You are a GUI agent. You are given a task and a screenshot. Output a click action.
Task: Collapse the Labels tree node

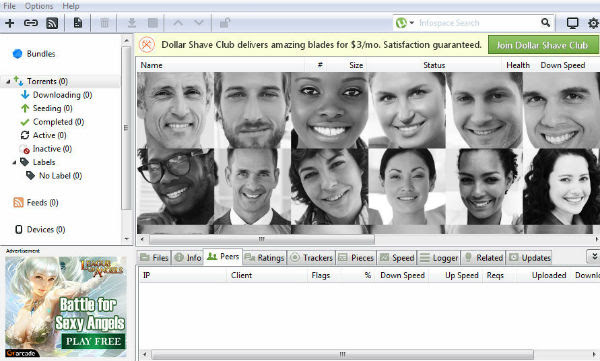[x=14, y=162]
